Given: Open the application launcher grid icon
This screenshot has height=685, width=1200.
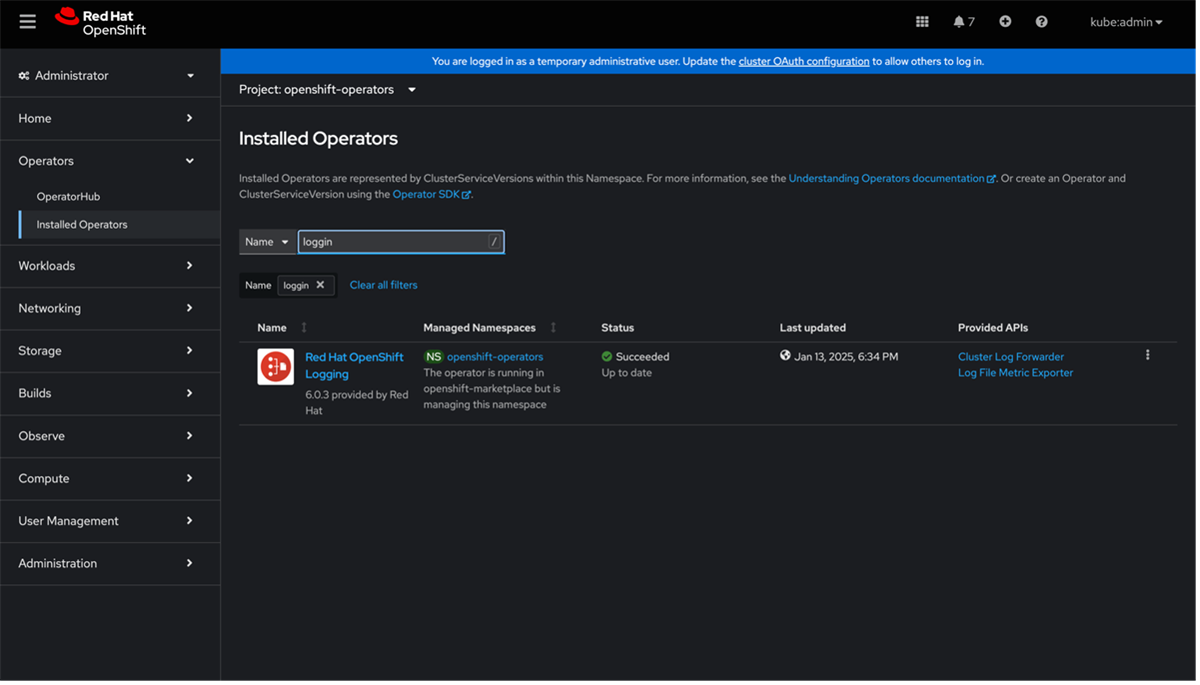Looking at the screenshot, I should point(922,20).
